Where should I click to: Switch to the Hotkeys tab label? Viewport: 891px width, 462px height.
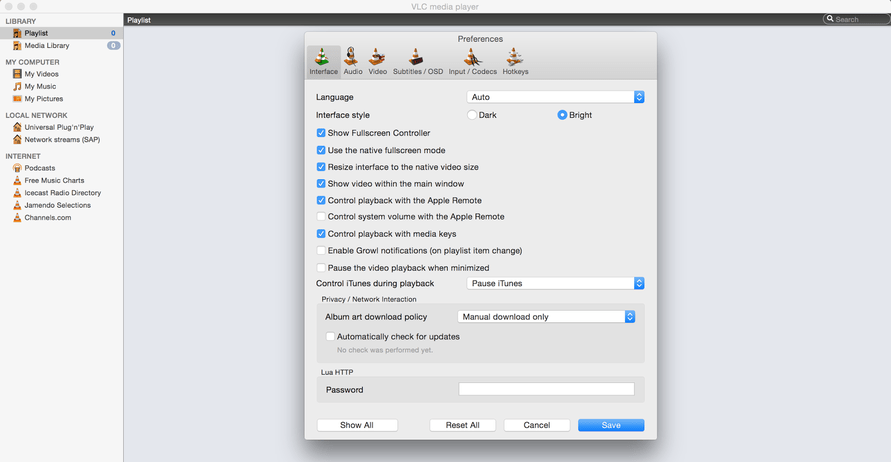click(515, 72)
